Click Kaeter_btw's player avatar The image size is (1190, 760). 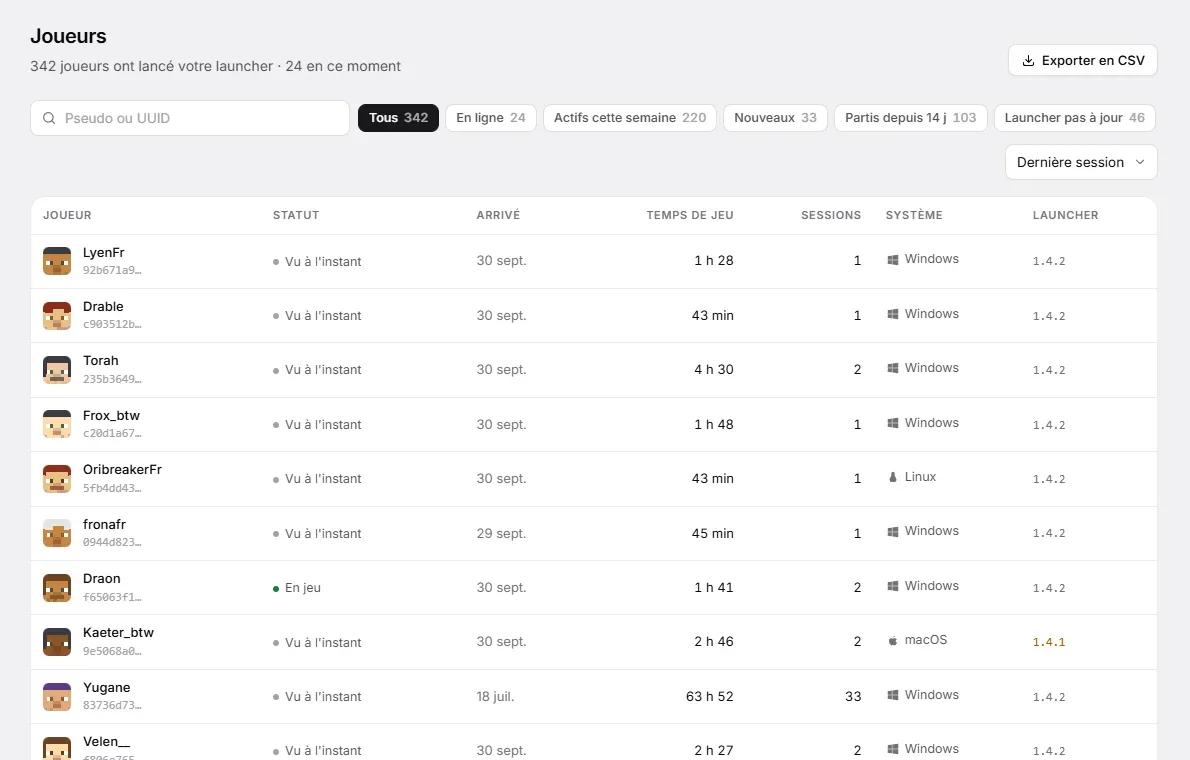57,642
